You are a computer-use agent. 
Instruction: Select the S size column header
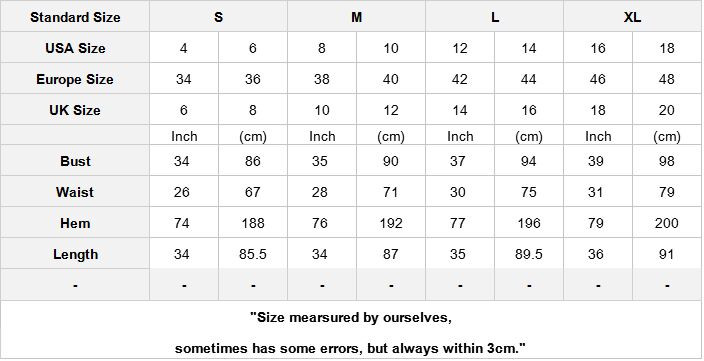pos(218,17)
